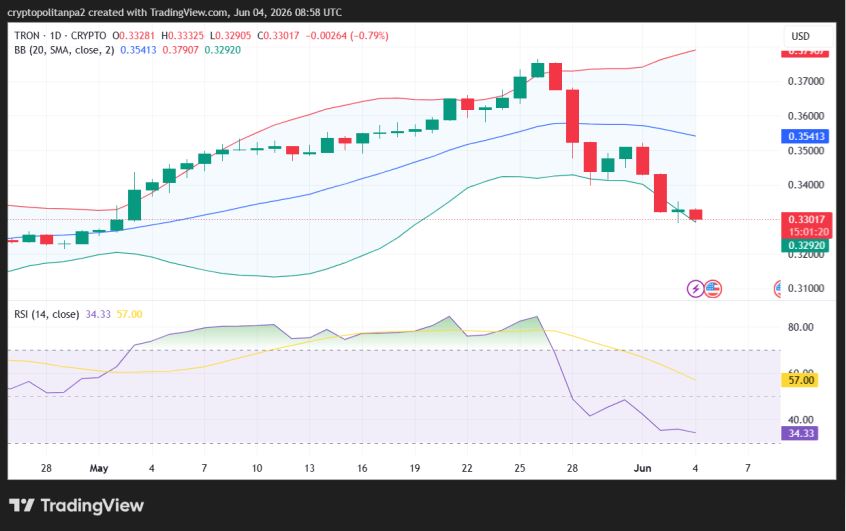Click the BB (20, SMA, close, 2) indicator legend
The width and height of the screenshot is (846, 531).
coord(64,50)
